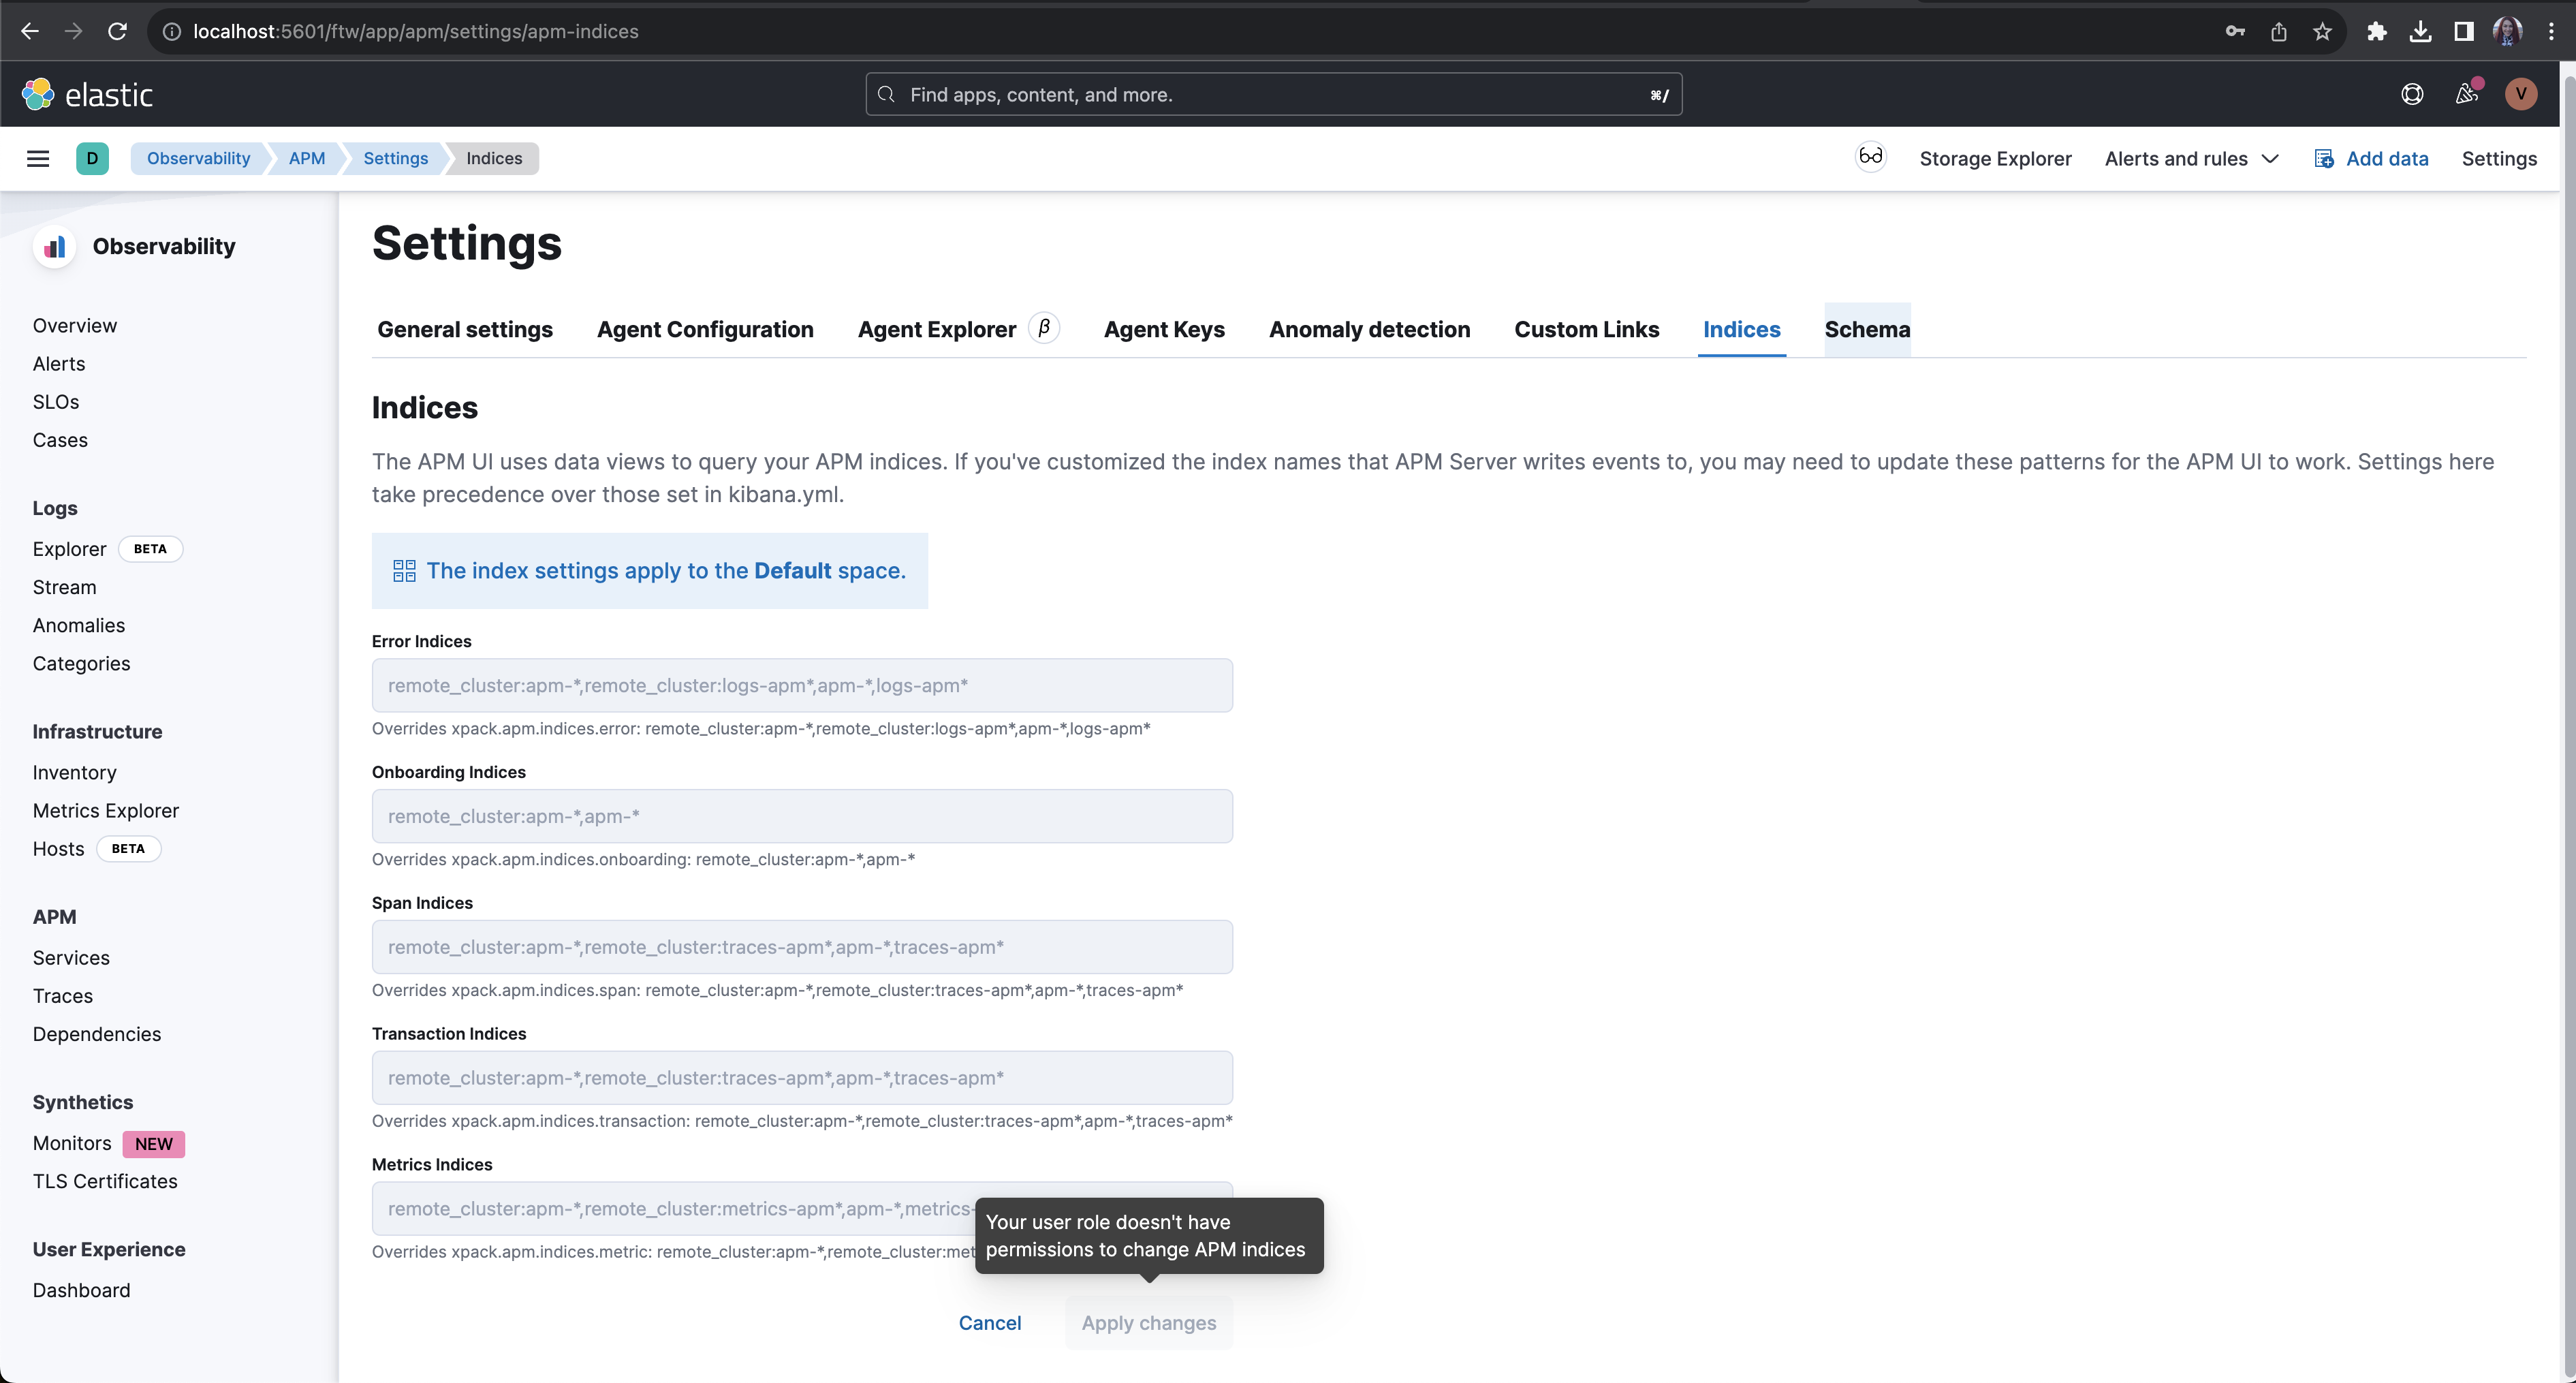The image size is (2576, 1383).
Task: Switch to the Schema tab
Action: pos(1868,329)
